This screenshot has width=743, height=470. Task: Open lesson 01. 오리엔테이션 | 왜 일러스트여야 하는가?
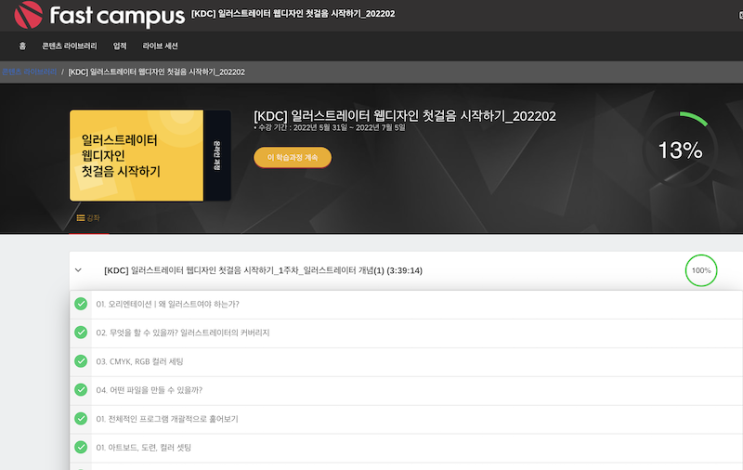[x=167, y=304]
